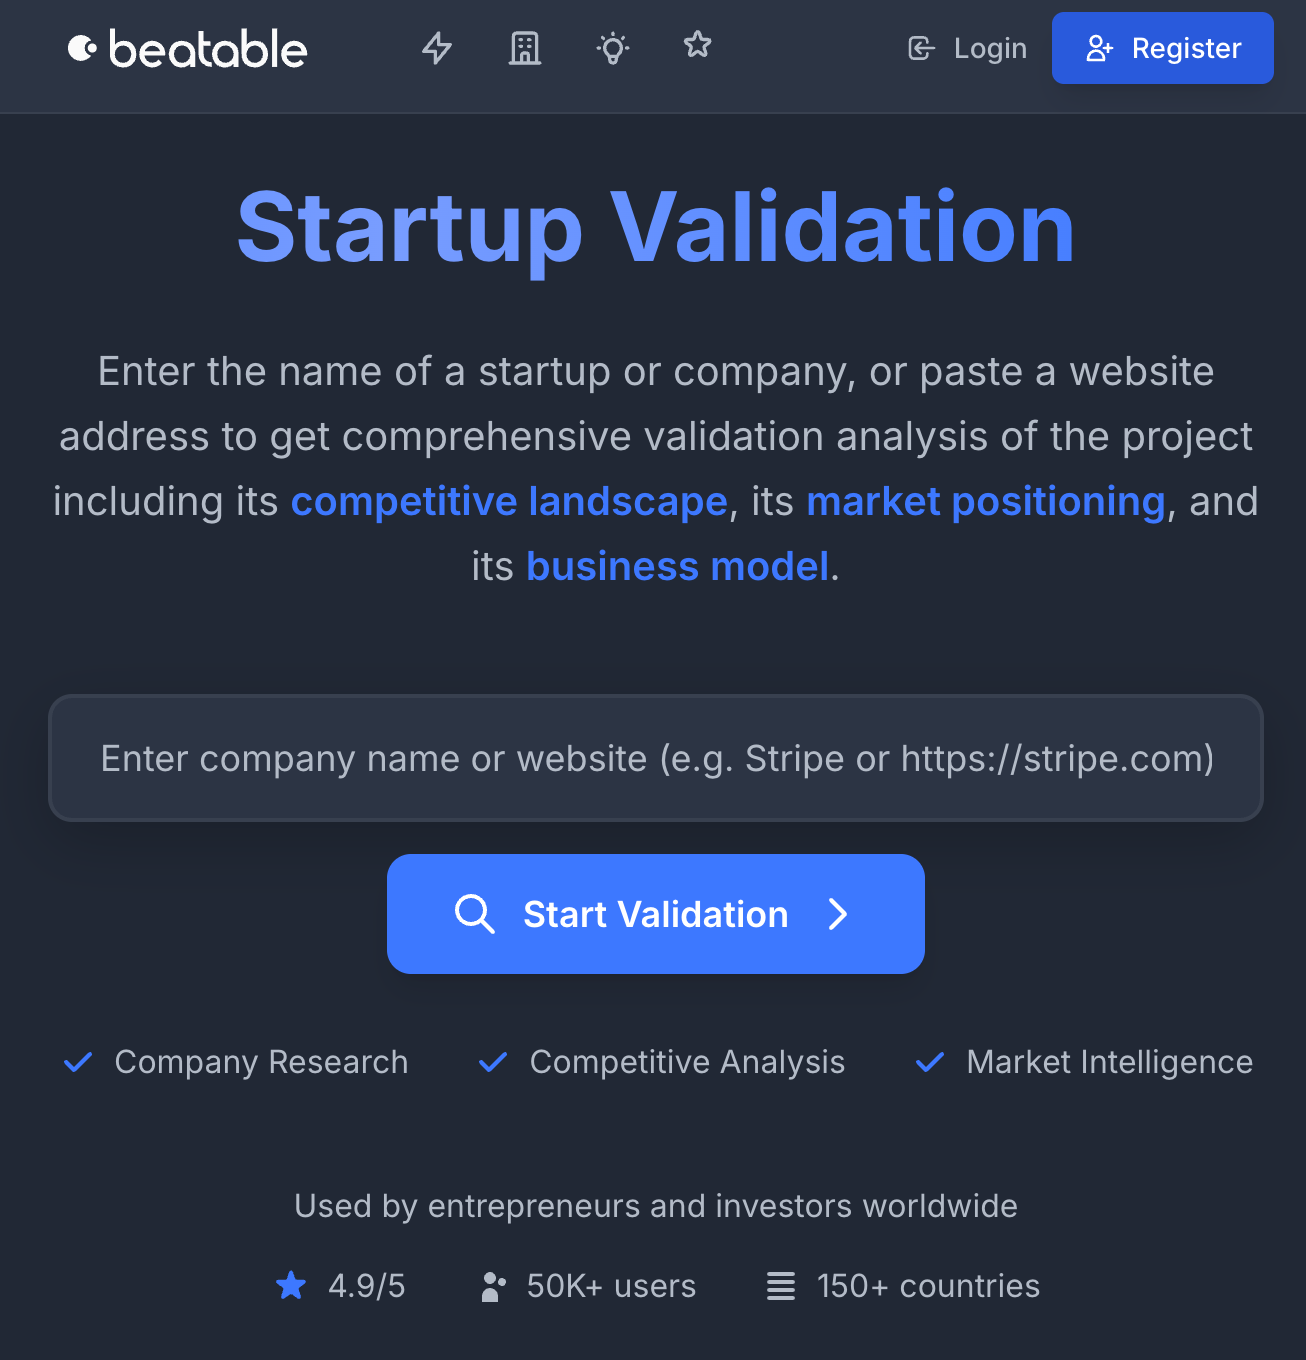Screen dimensions: 1306x1360
Task: Click the lightbulb ideas nav icon
Action: pyautogui.click(x=612, y=48)
